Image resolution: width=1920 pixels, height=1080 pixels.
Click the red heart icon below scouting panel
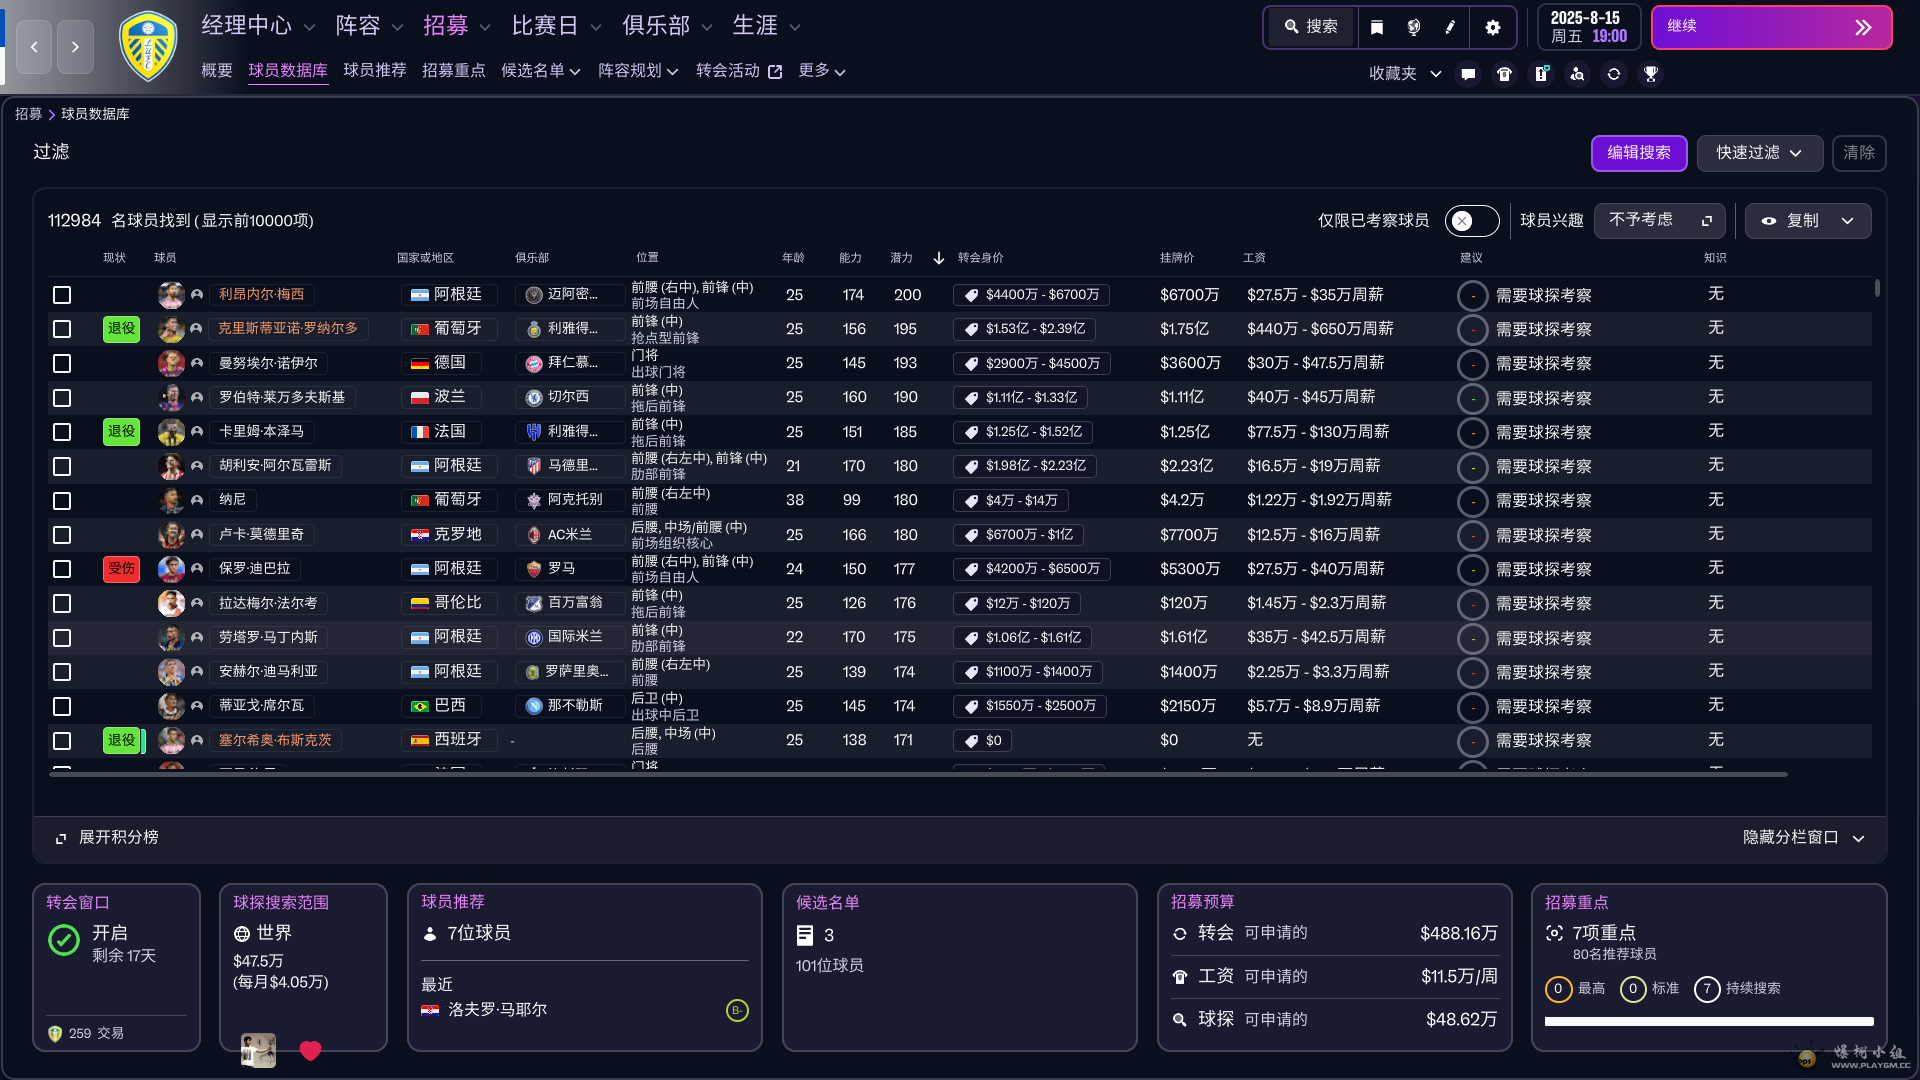tap(310, 1050)
